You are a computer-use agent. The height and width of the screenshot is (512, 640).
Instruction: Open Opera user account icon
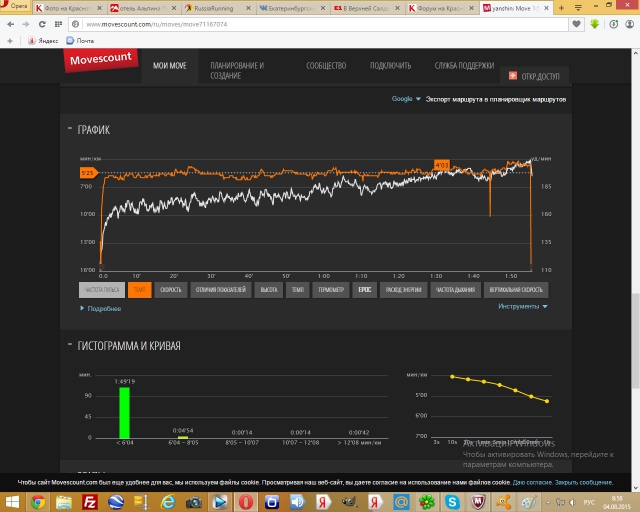click(x=629, y=24)
